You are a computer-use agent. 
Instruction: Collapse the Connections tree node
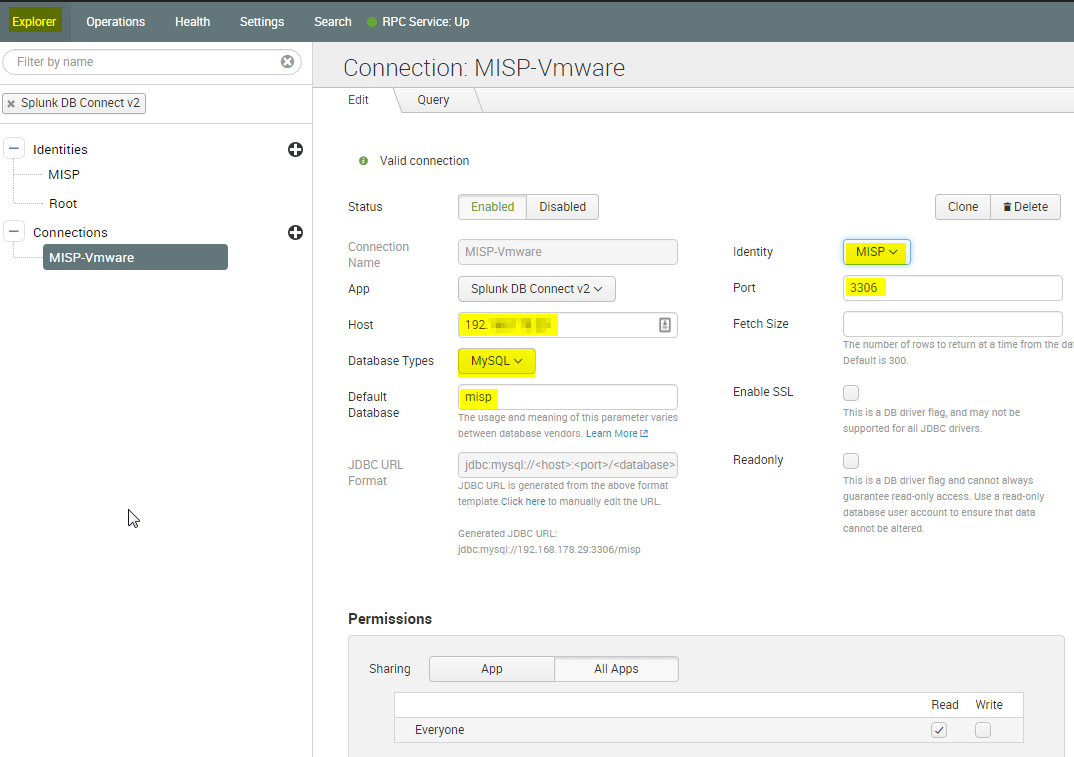pos(14,232)
